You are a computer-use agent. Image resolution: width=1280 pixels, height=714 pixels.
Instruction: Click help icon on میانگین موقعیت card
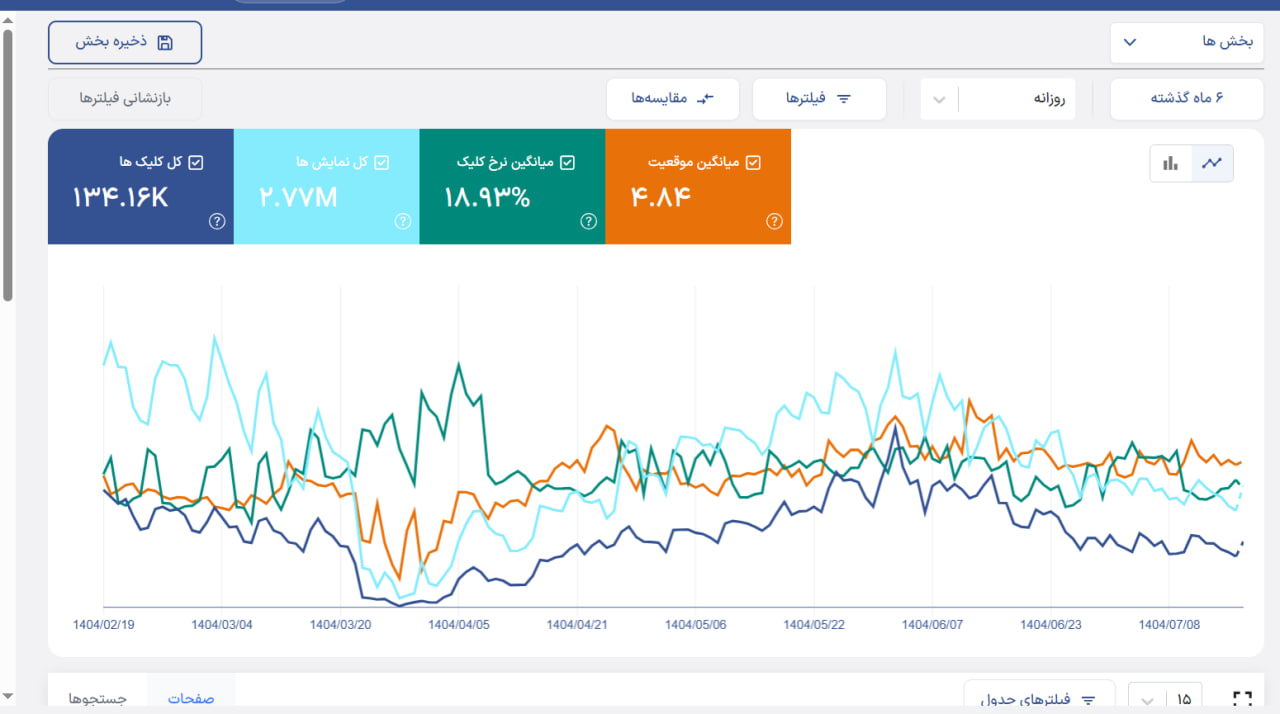(774, 222)
